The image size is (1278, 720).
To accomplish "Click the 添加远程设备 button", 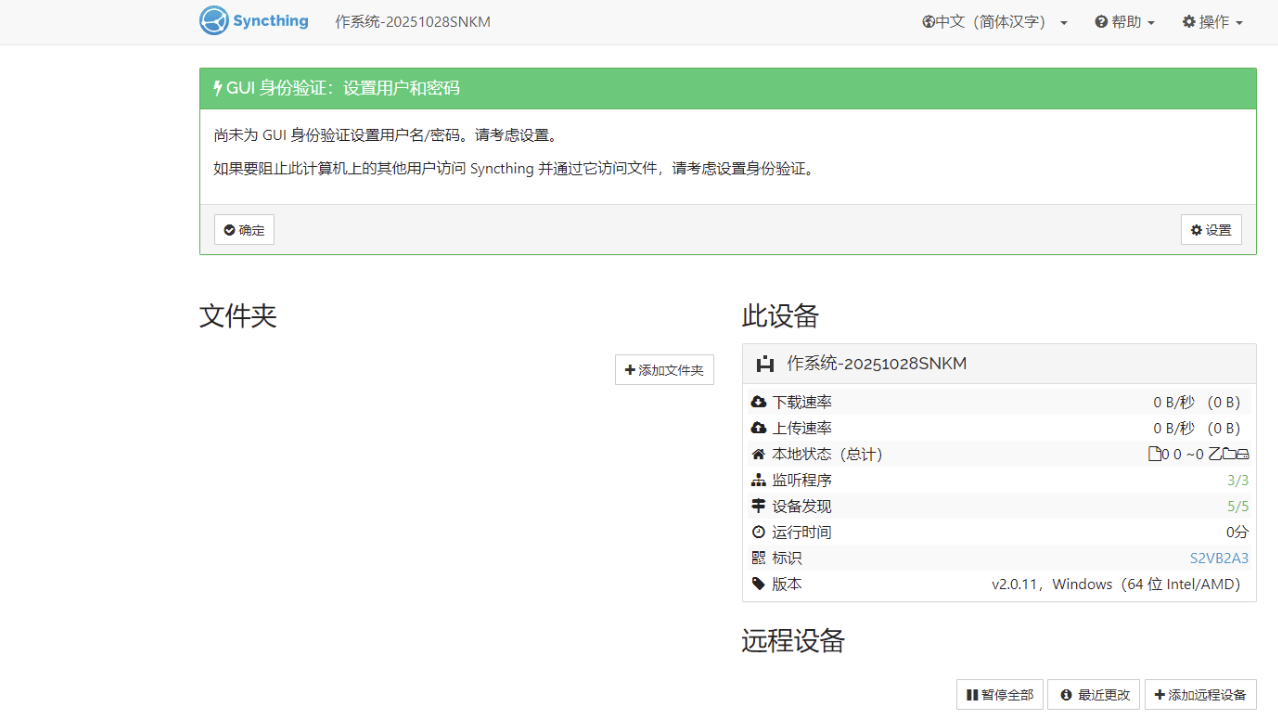I will coord(1200,694).
